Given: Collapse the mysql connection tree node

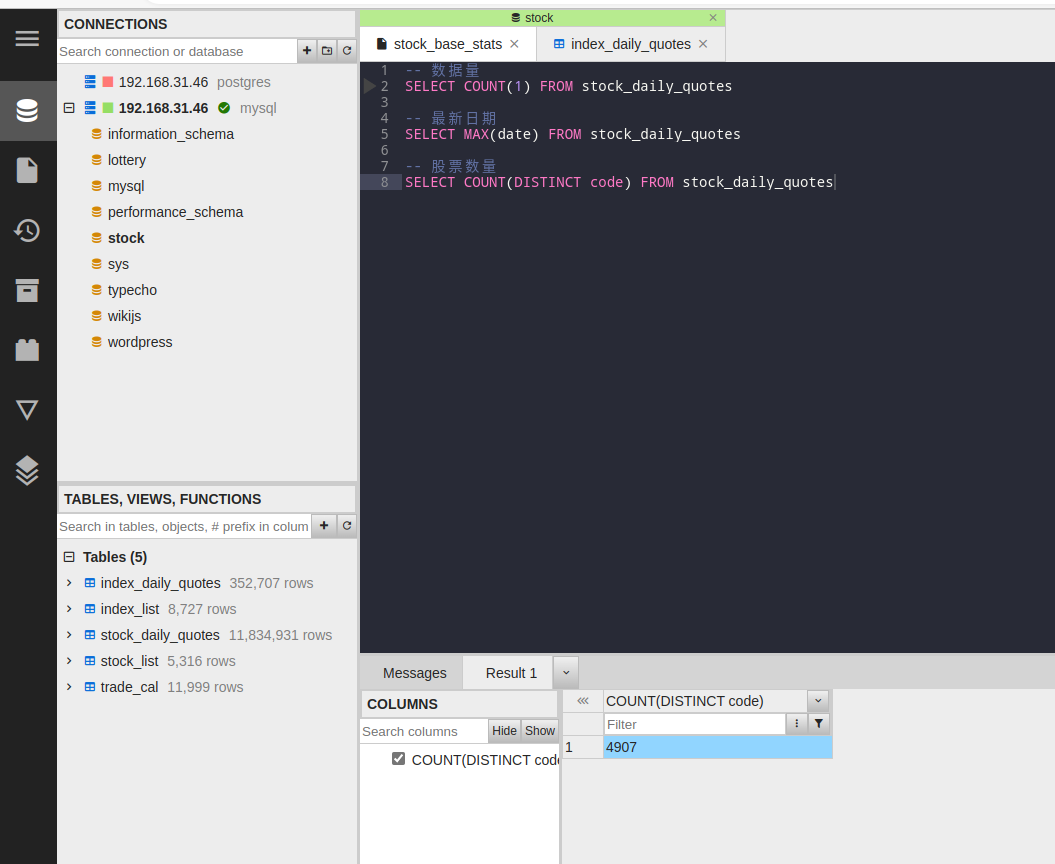Looking at the screenshot, I should (x=69, y=108).
